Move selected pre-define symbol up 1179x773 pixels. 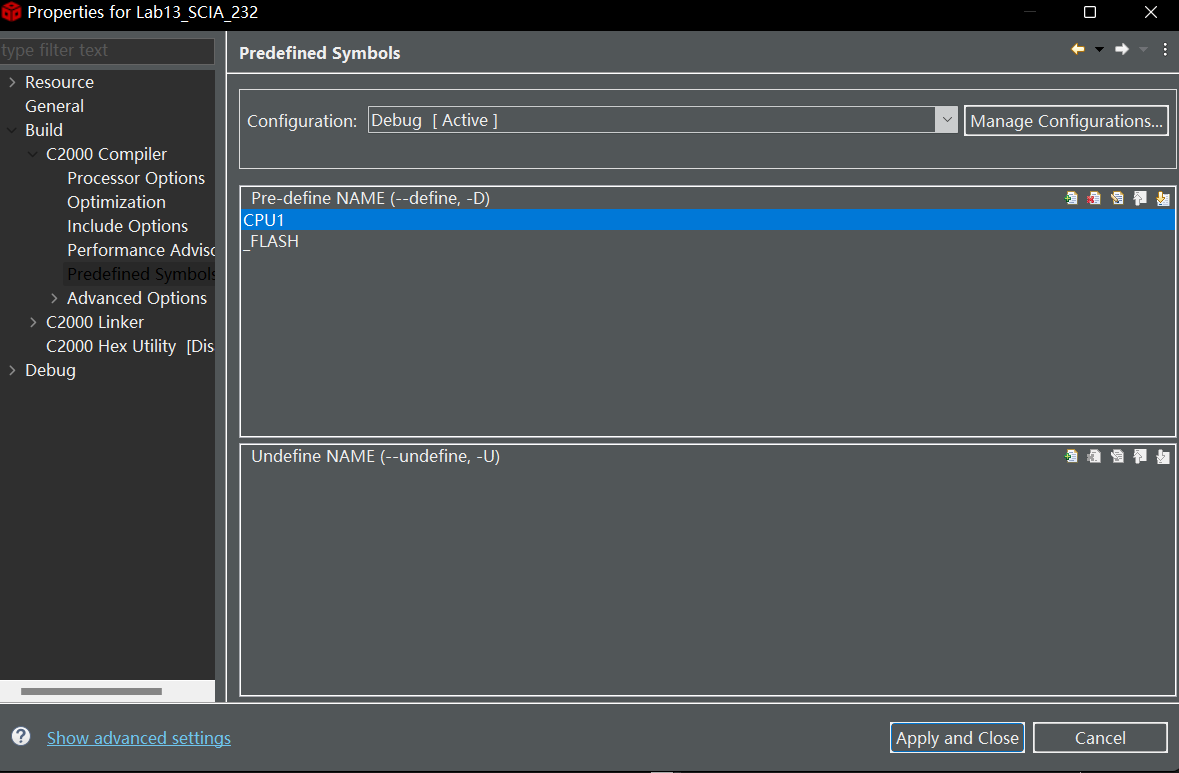tap(1140, 198)
